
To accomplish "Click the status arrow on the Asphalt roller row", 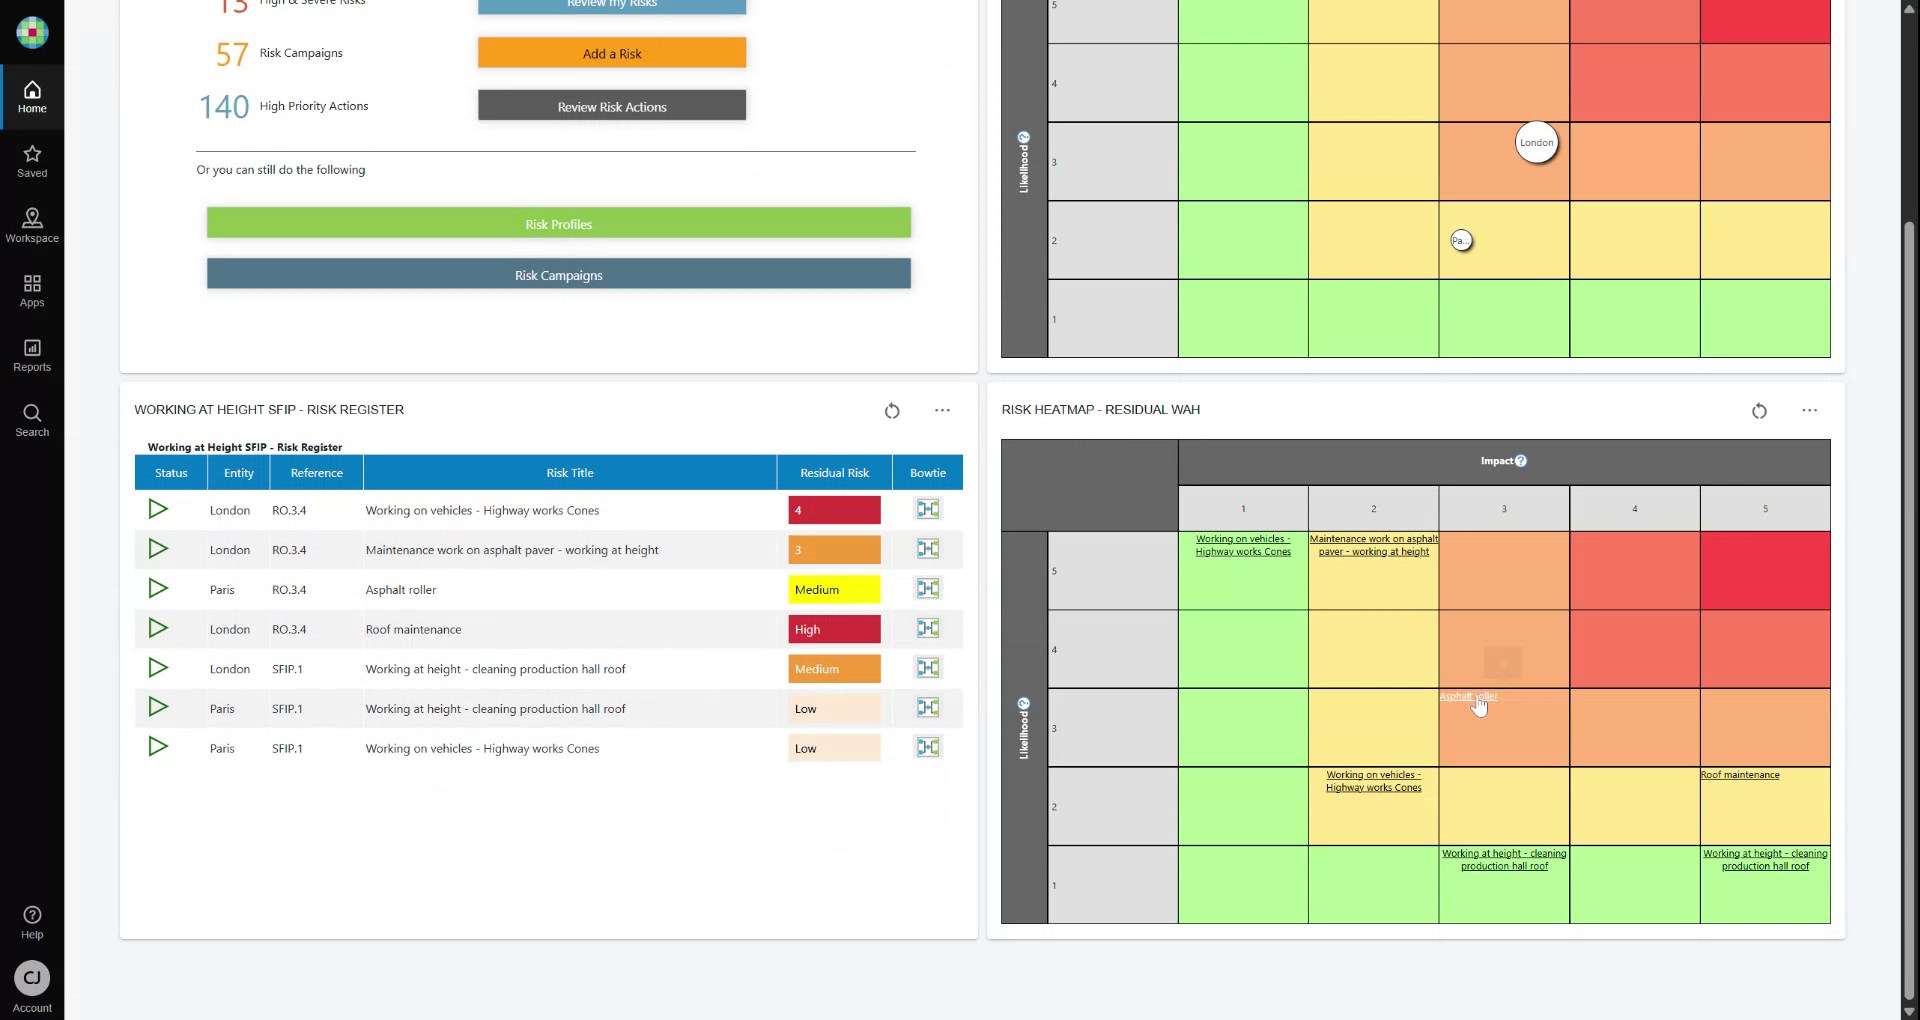I will 158,589.
